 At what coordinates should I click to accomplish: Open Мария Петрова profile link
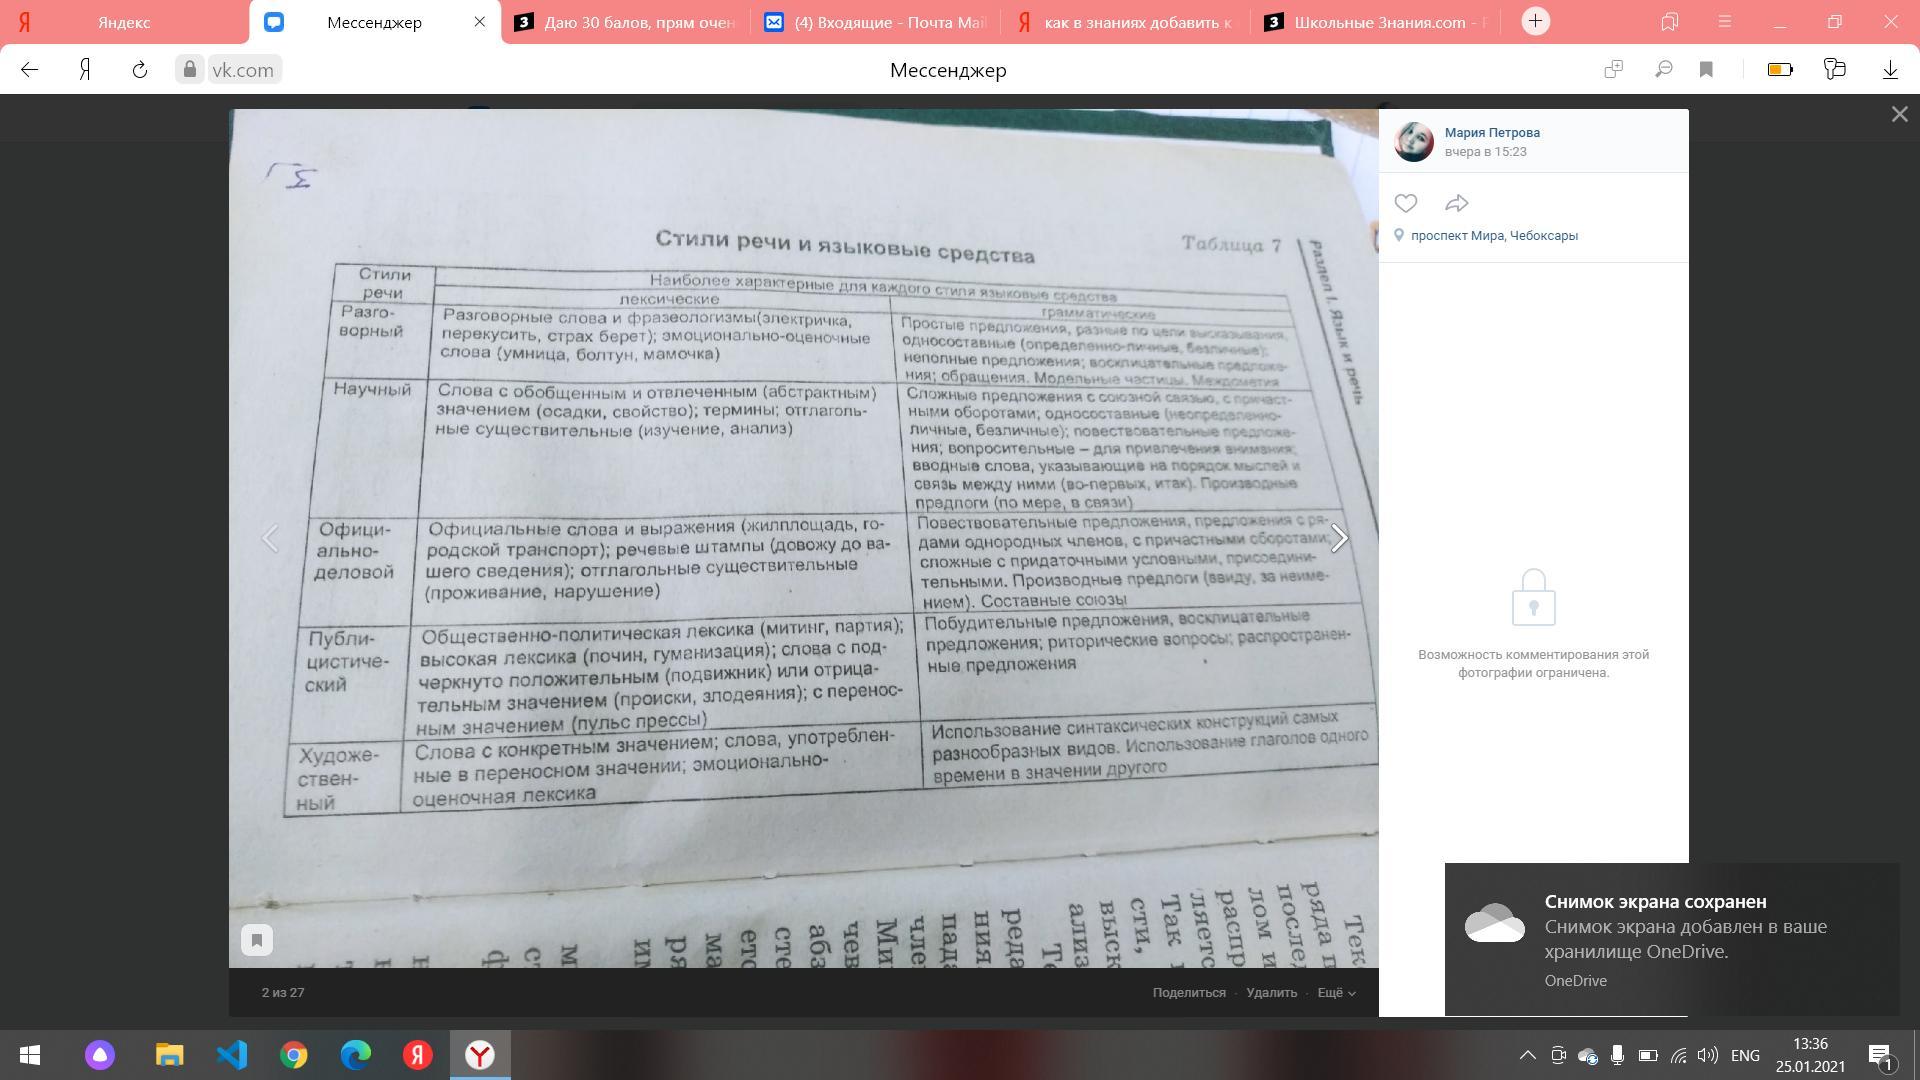[x=1491, y=132]
